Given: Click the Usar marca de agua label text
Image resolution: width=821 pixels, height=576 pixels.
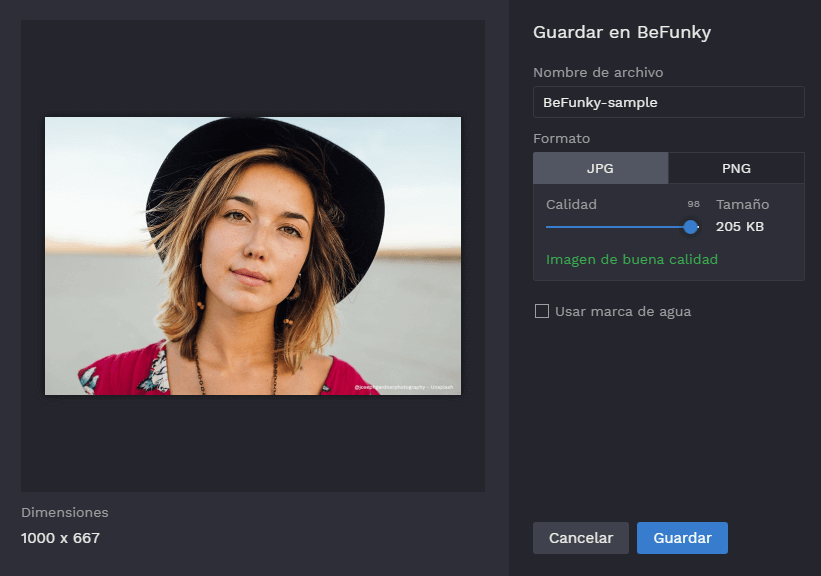Looking at the screenshot, I should pos(622,311).
